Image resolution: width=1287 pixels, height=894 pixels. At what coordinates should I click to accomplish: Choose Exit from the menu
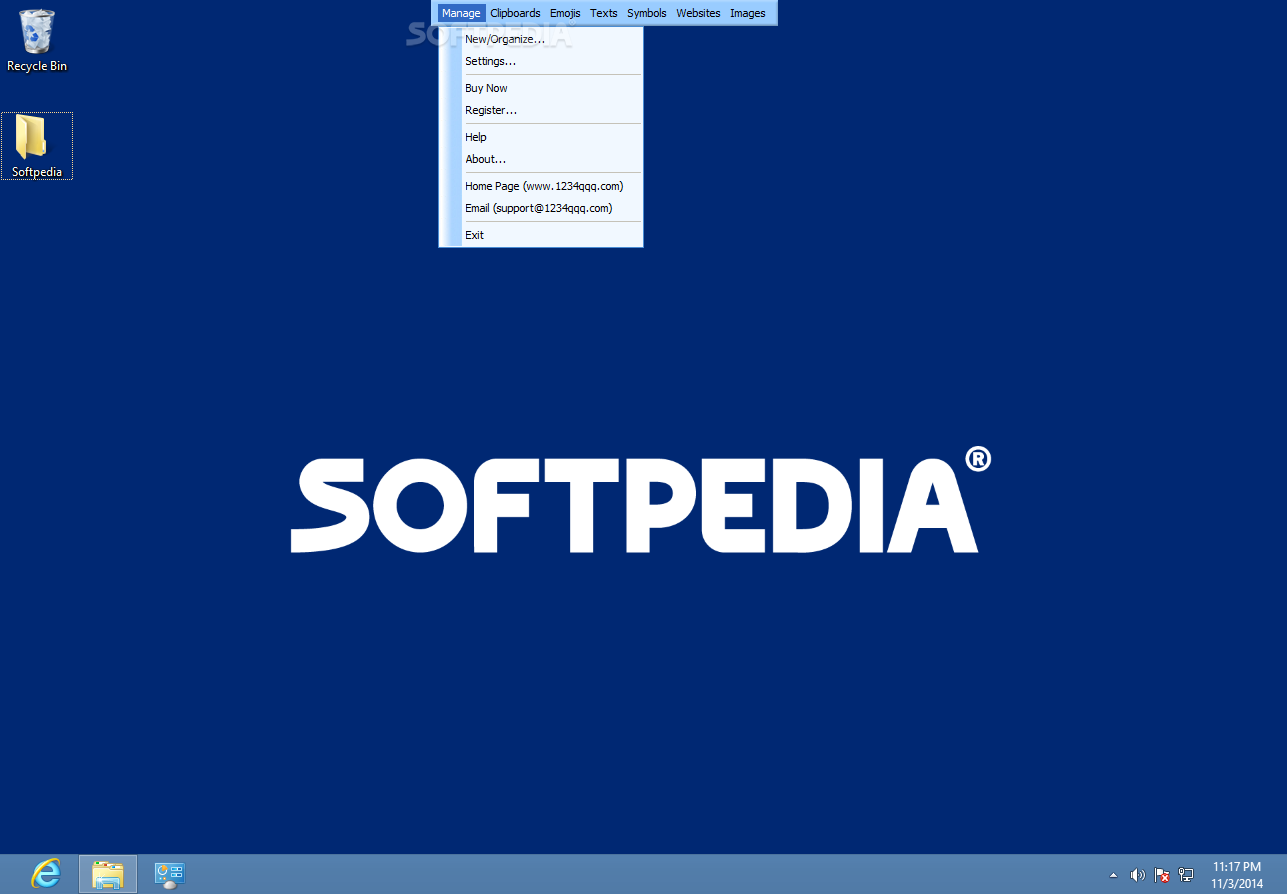tap(541, 235)
